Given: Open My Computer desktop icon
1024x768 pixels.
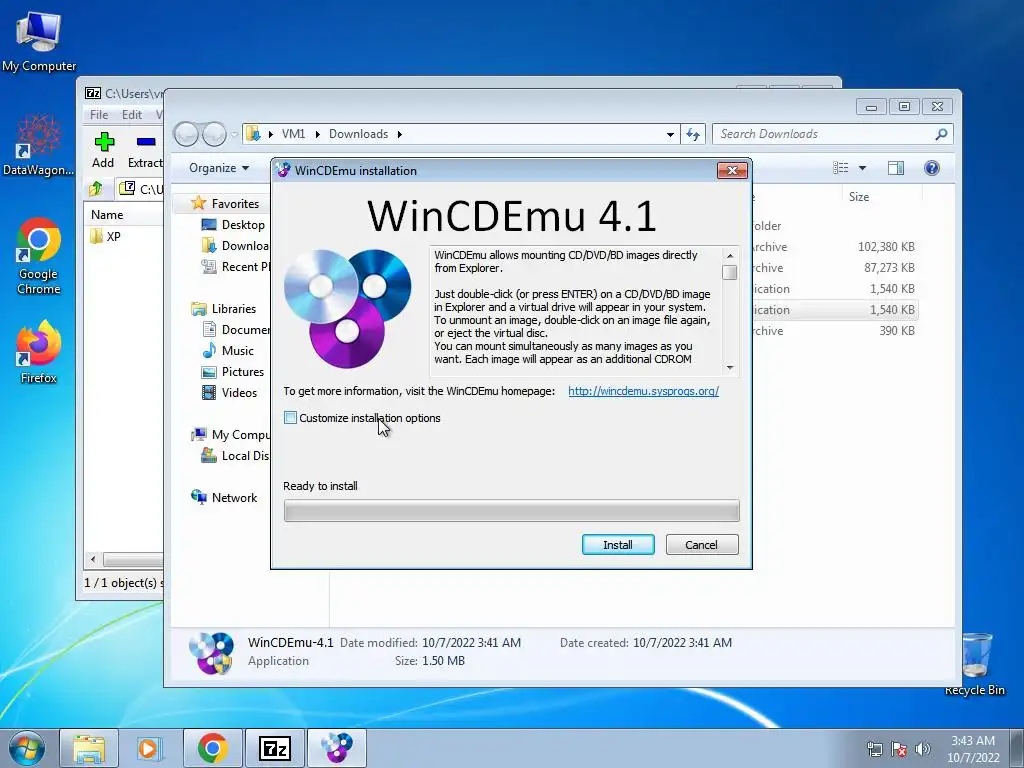Looking at the screenshot, I should [x=39, y=42].
